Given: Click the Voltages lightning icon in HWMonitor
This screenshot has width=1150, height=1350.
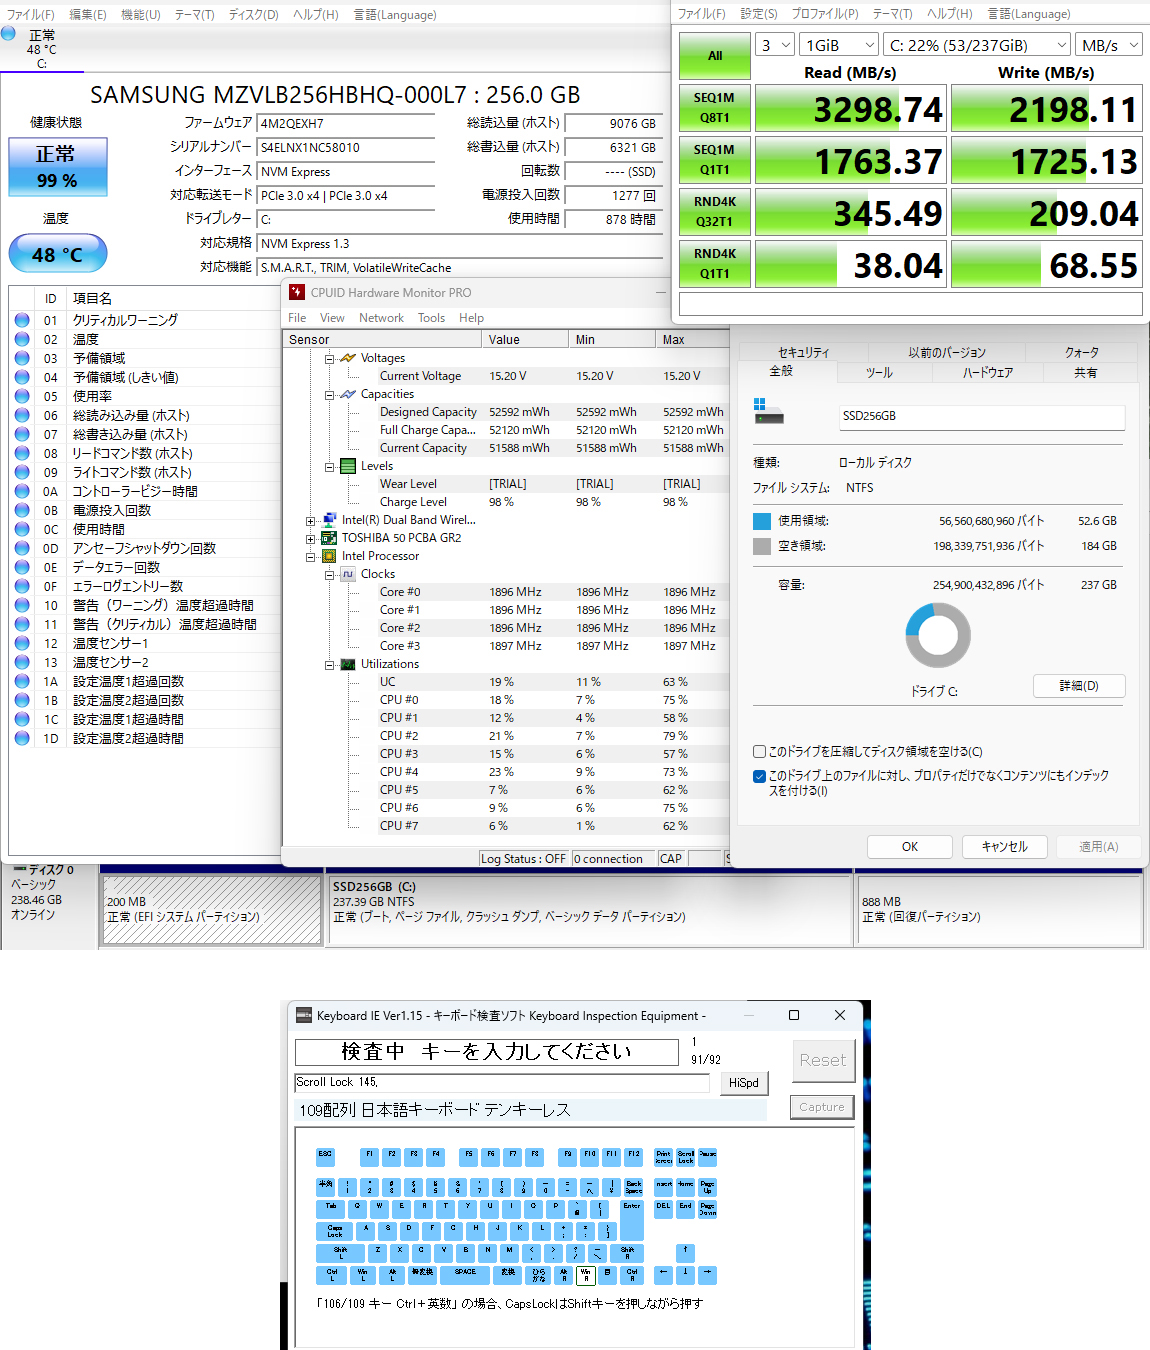Looking at the screenshot, I should 348,358.
